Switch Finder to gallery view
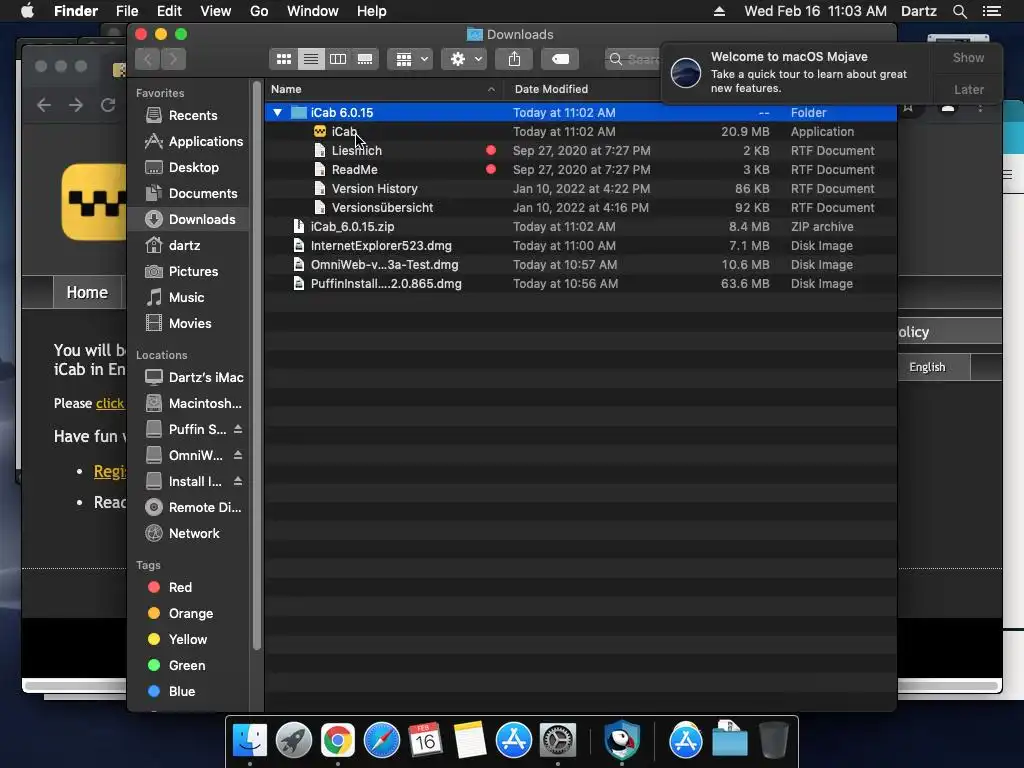This screenshot has height=768, width=1024. pos(365,59)
